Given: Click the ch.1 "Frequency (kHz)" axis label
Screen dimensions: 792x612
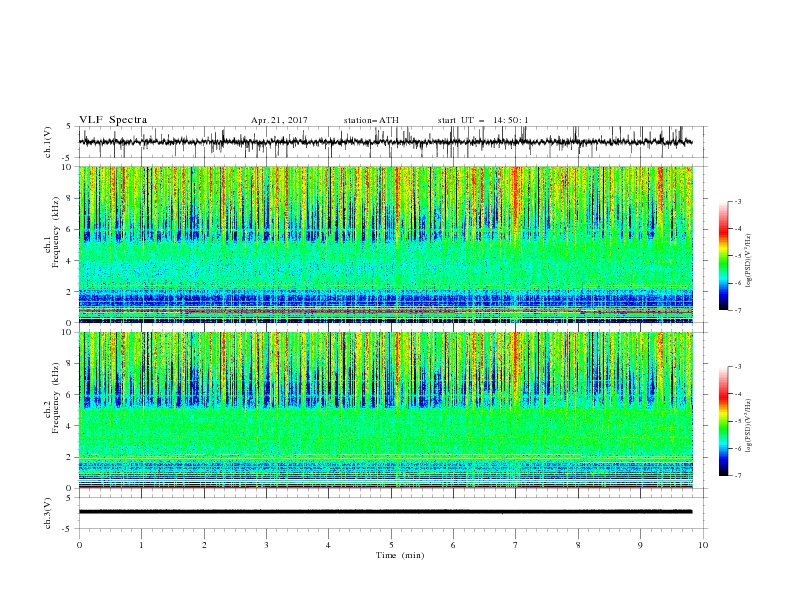Looking at the screenshot, I should (55, 230).
